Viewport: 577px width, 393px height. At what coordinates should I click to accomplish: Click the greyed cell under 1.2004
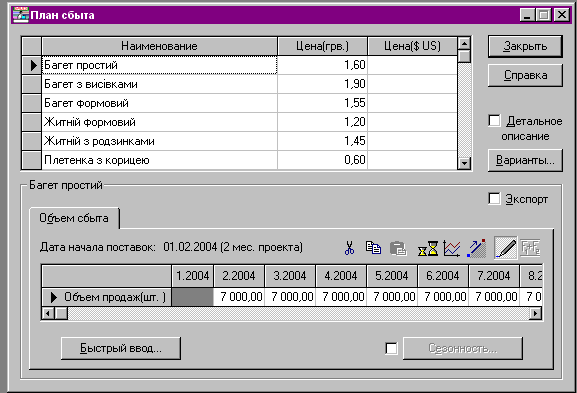pos(192,297)
